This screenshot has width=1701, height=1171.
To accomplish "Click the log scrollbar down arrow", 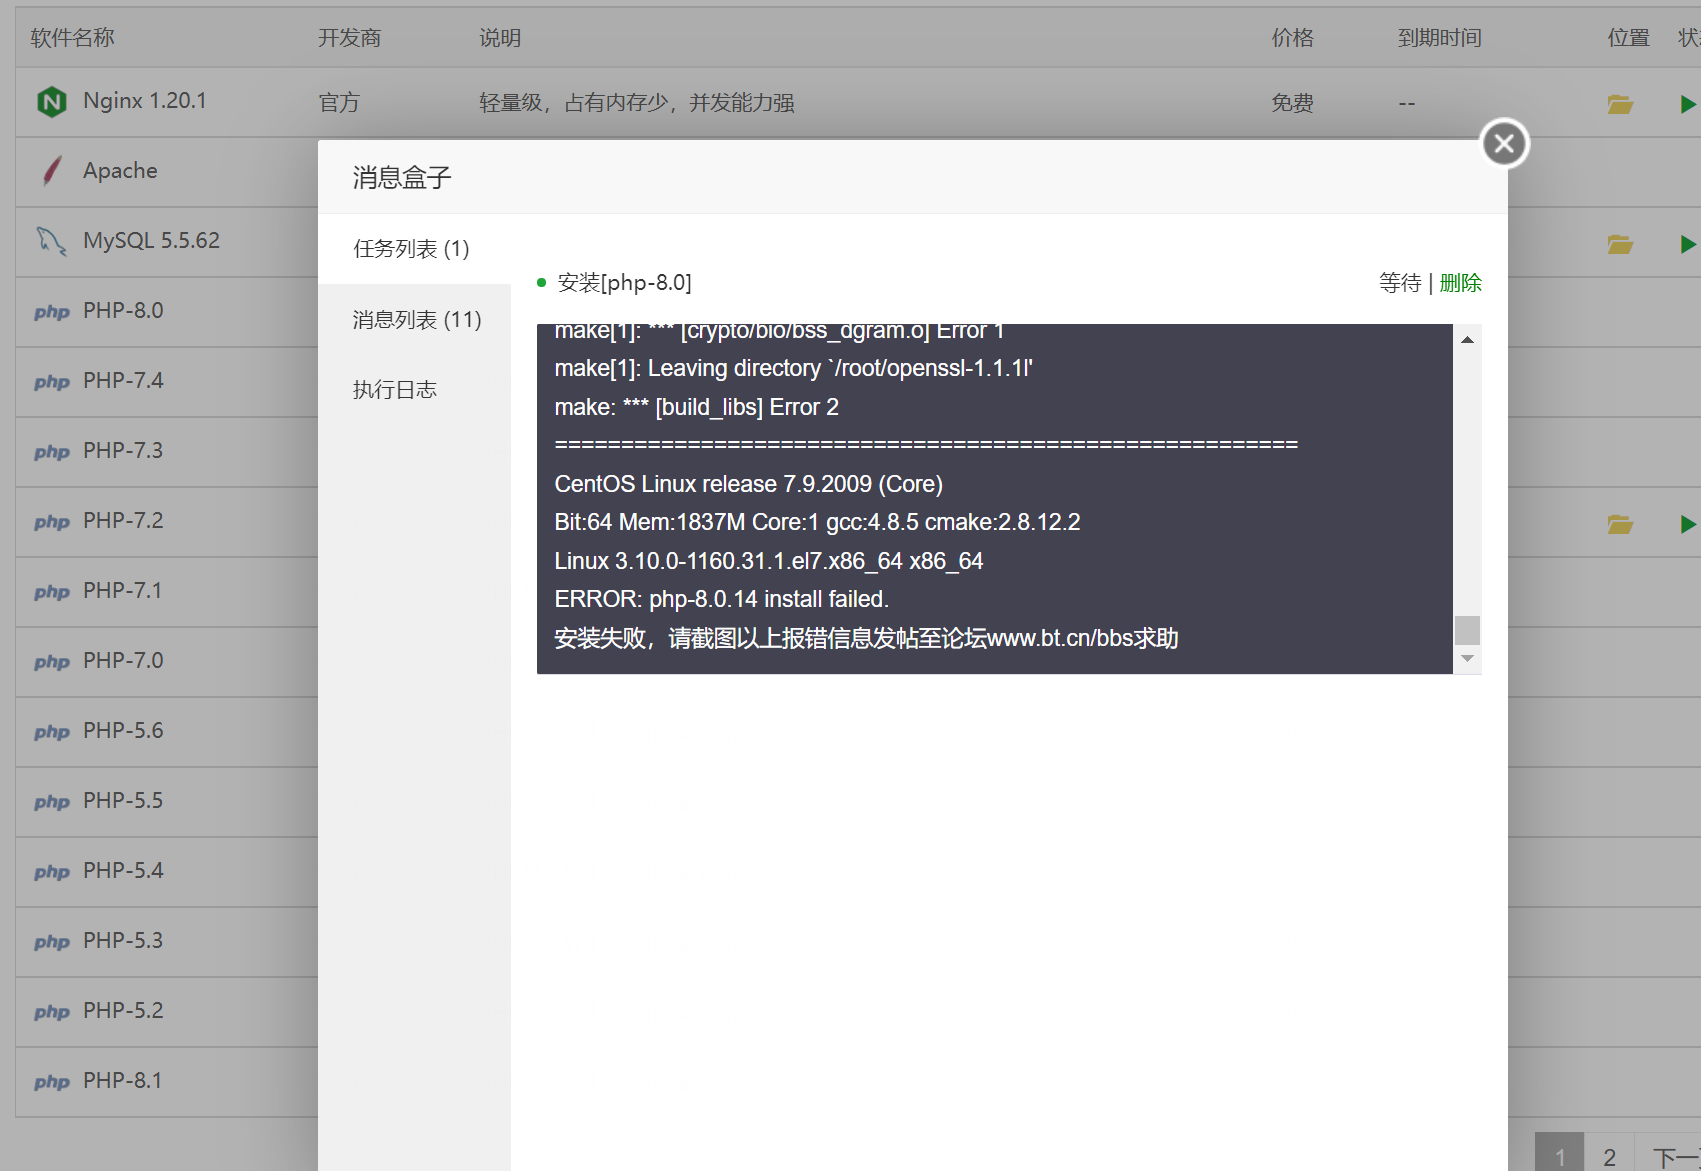I will (1467, 658).
